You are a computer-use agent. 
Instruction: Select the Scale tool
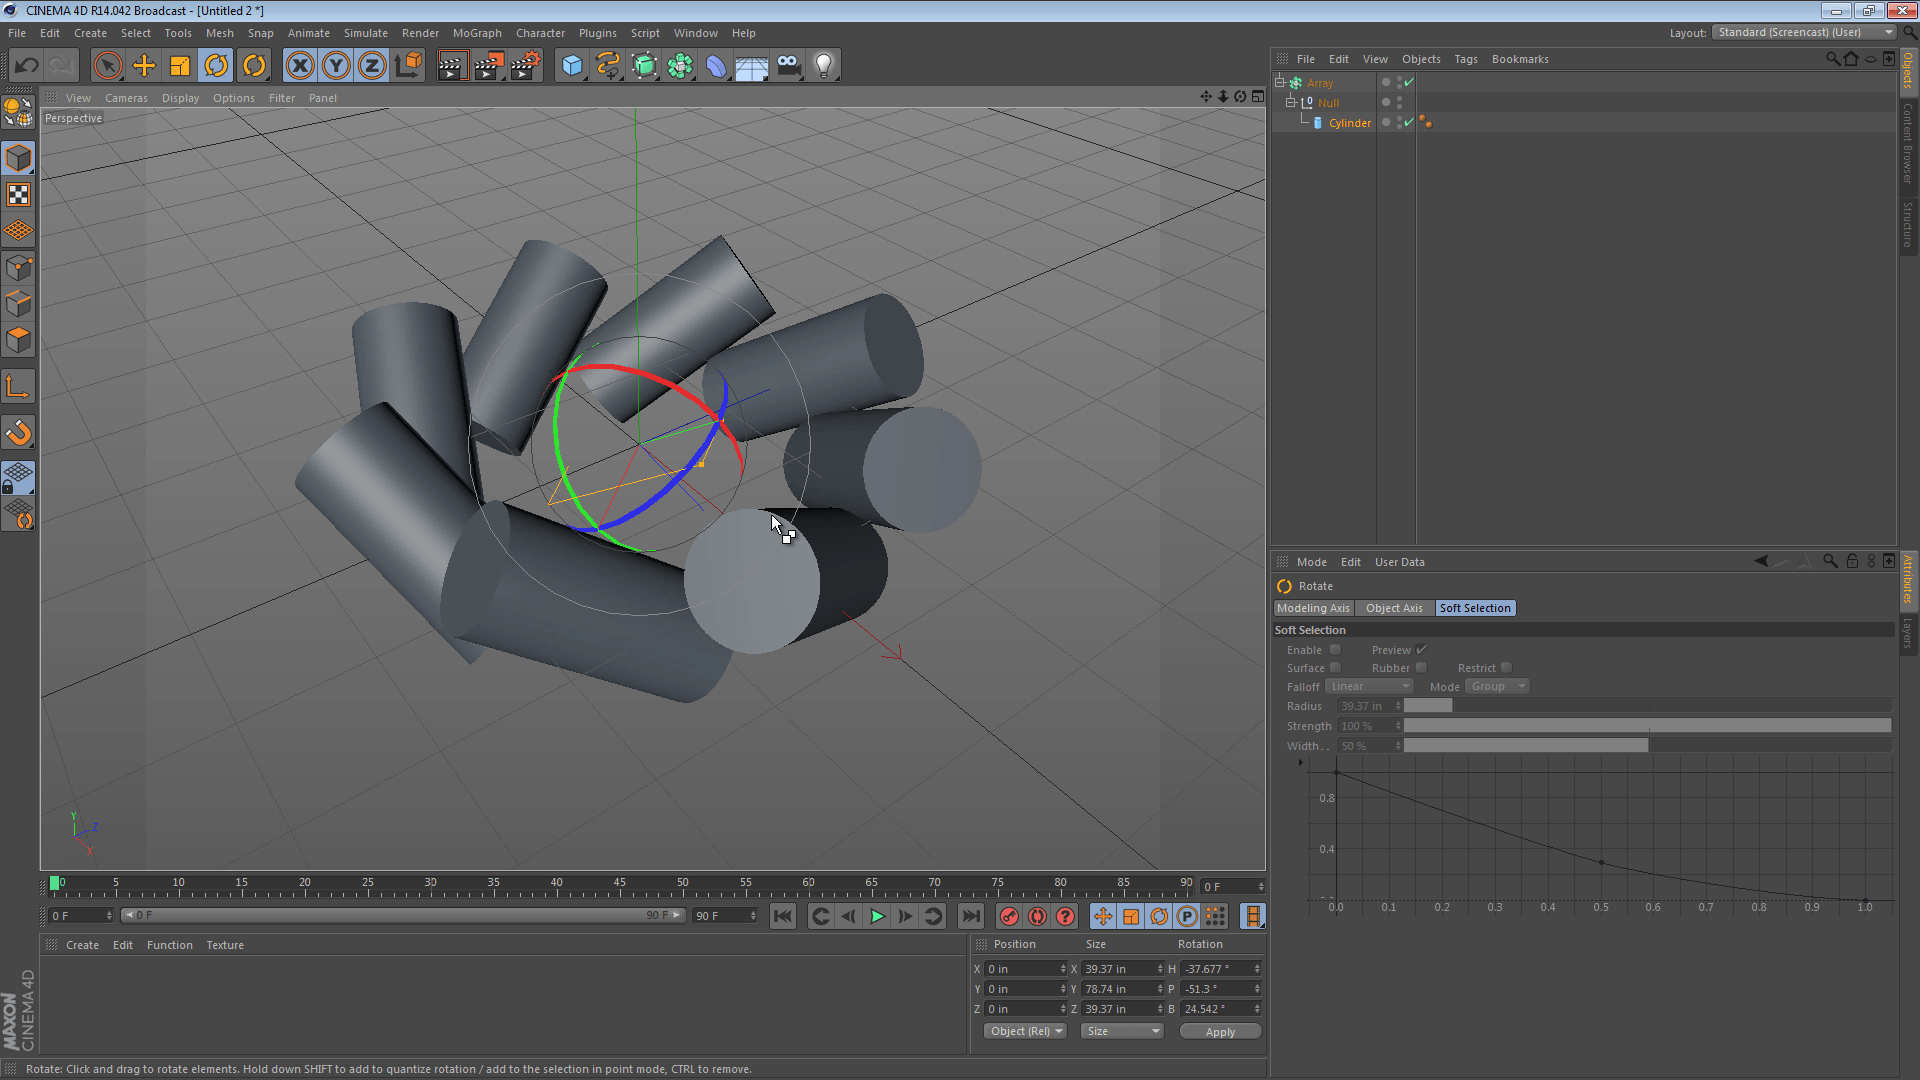coord(180,64)
